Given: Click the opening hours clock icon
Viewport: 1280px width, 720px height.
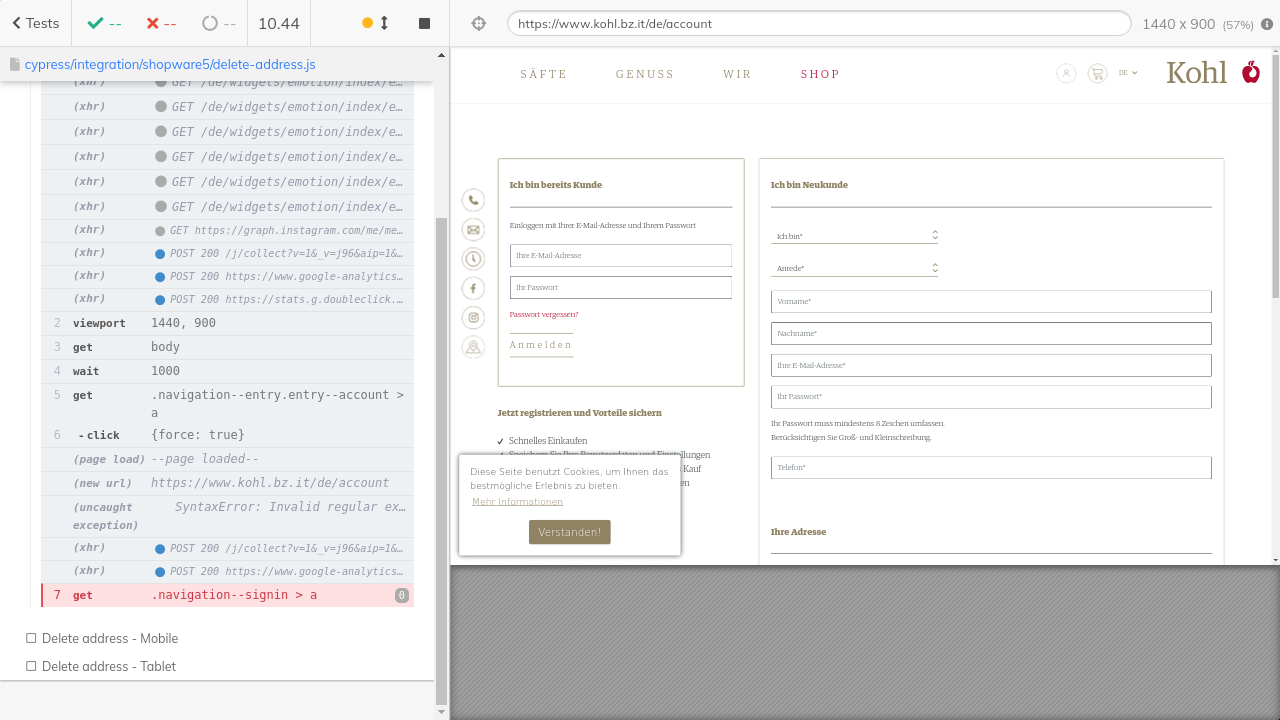Looking at the screenshot, I should 473,259.
